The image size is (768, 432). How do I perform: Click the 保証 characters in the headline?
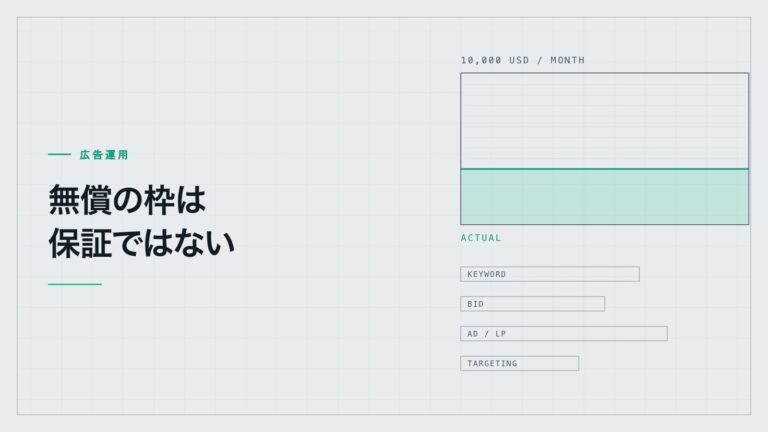80,243
